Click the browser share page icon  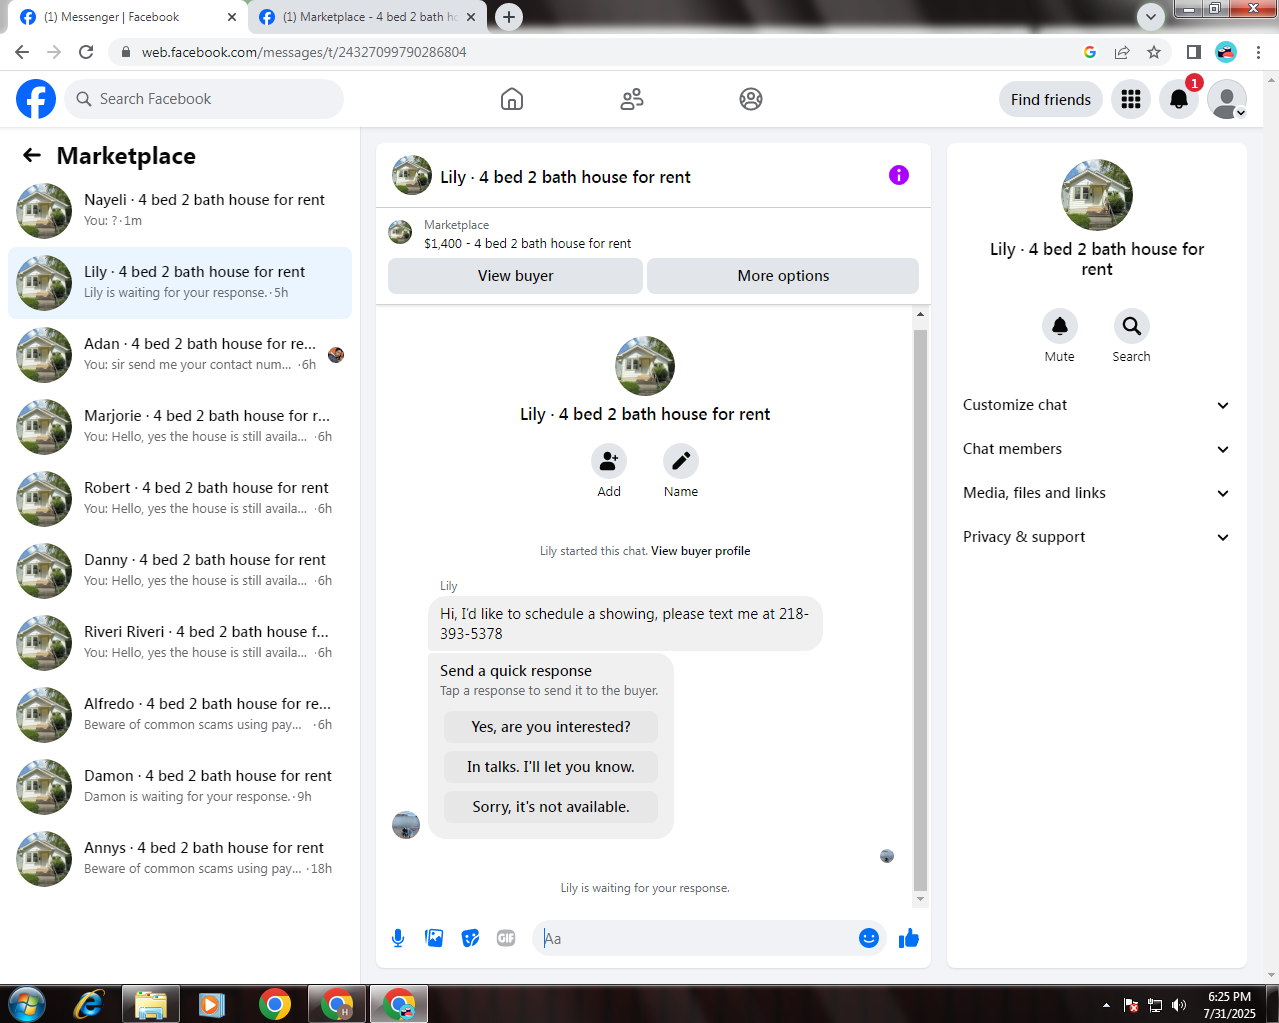[1122, 52]
